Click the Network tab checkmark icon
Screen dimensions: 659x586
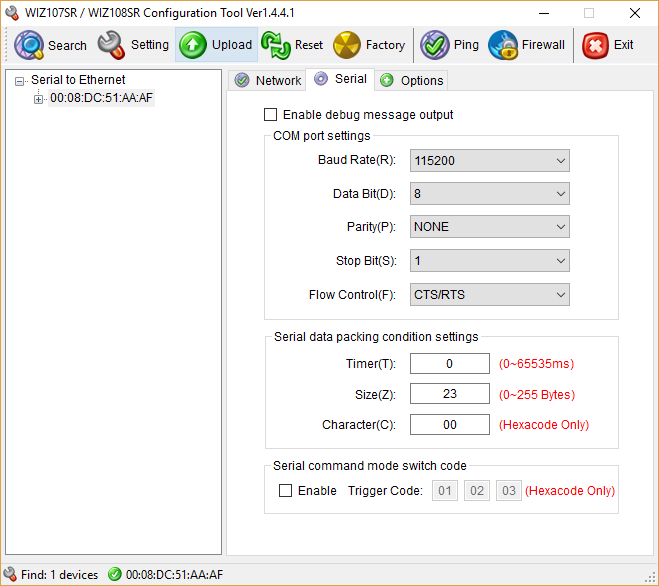pyautogui.click(x=242, y=80)
